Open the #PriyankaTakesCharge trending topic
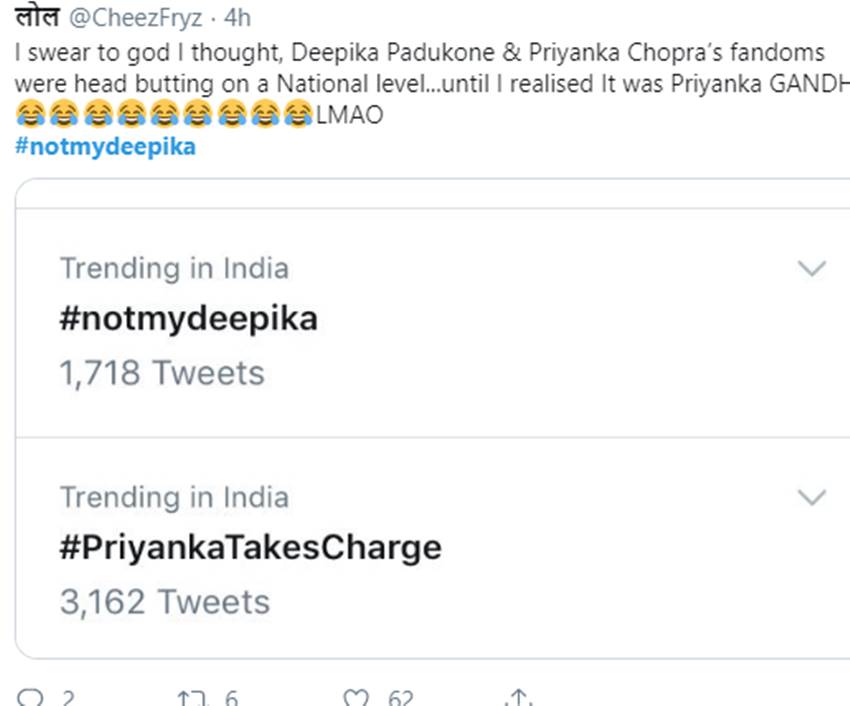 click(x=250, y=548)
